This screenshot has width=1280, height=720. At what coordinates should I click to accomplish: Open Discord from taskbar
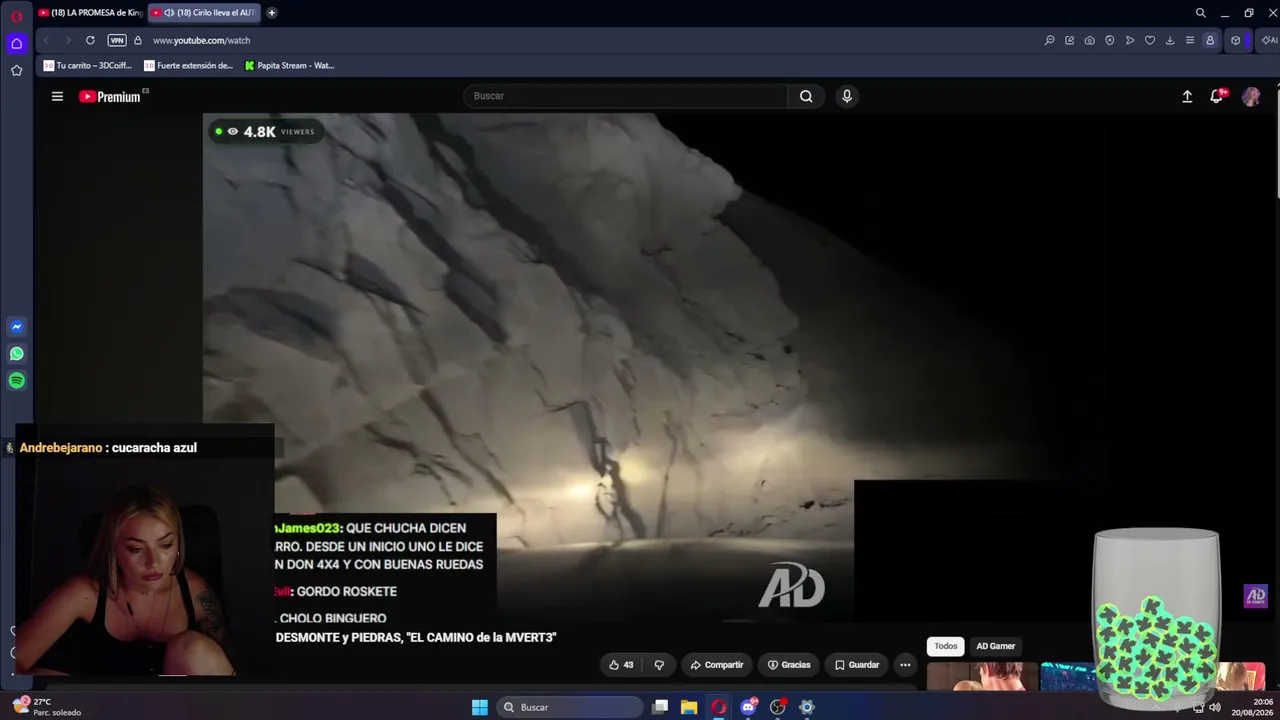(x=748, y=707)
